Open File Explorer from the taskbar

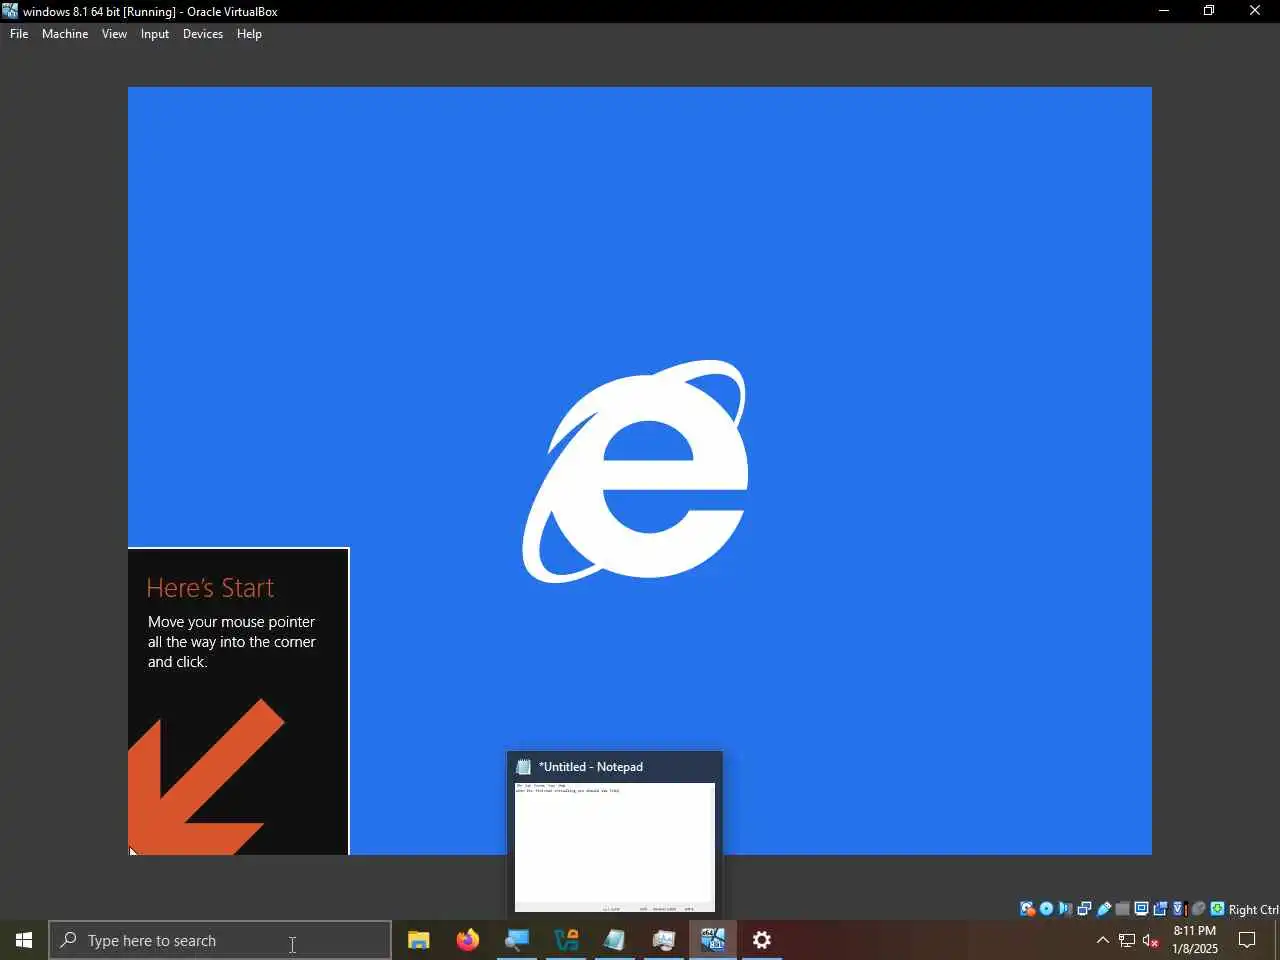418,940
